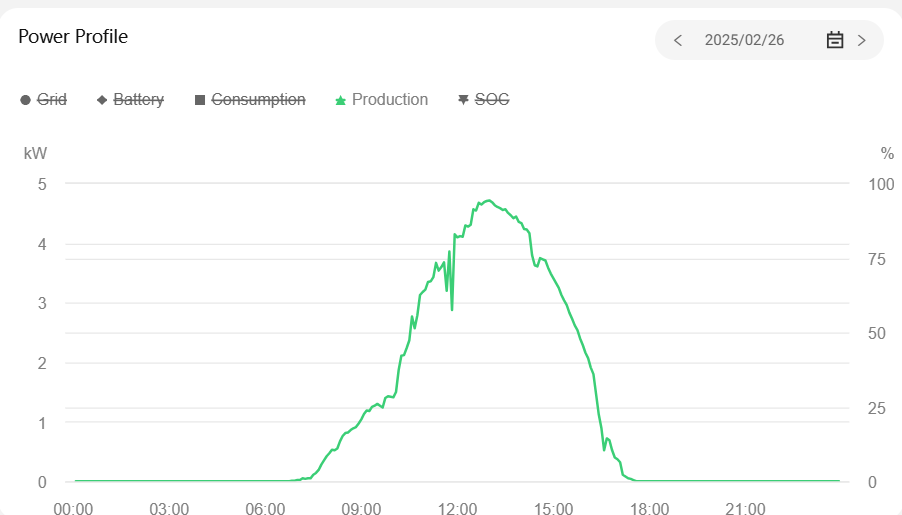The width and height of the screenshot is (902, 515).
Task: Show the Grid series via its label
Action: pos(52,100)
